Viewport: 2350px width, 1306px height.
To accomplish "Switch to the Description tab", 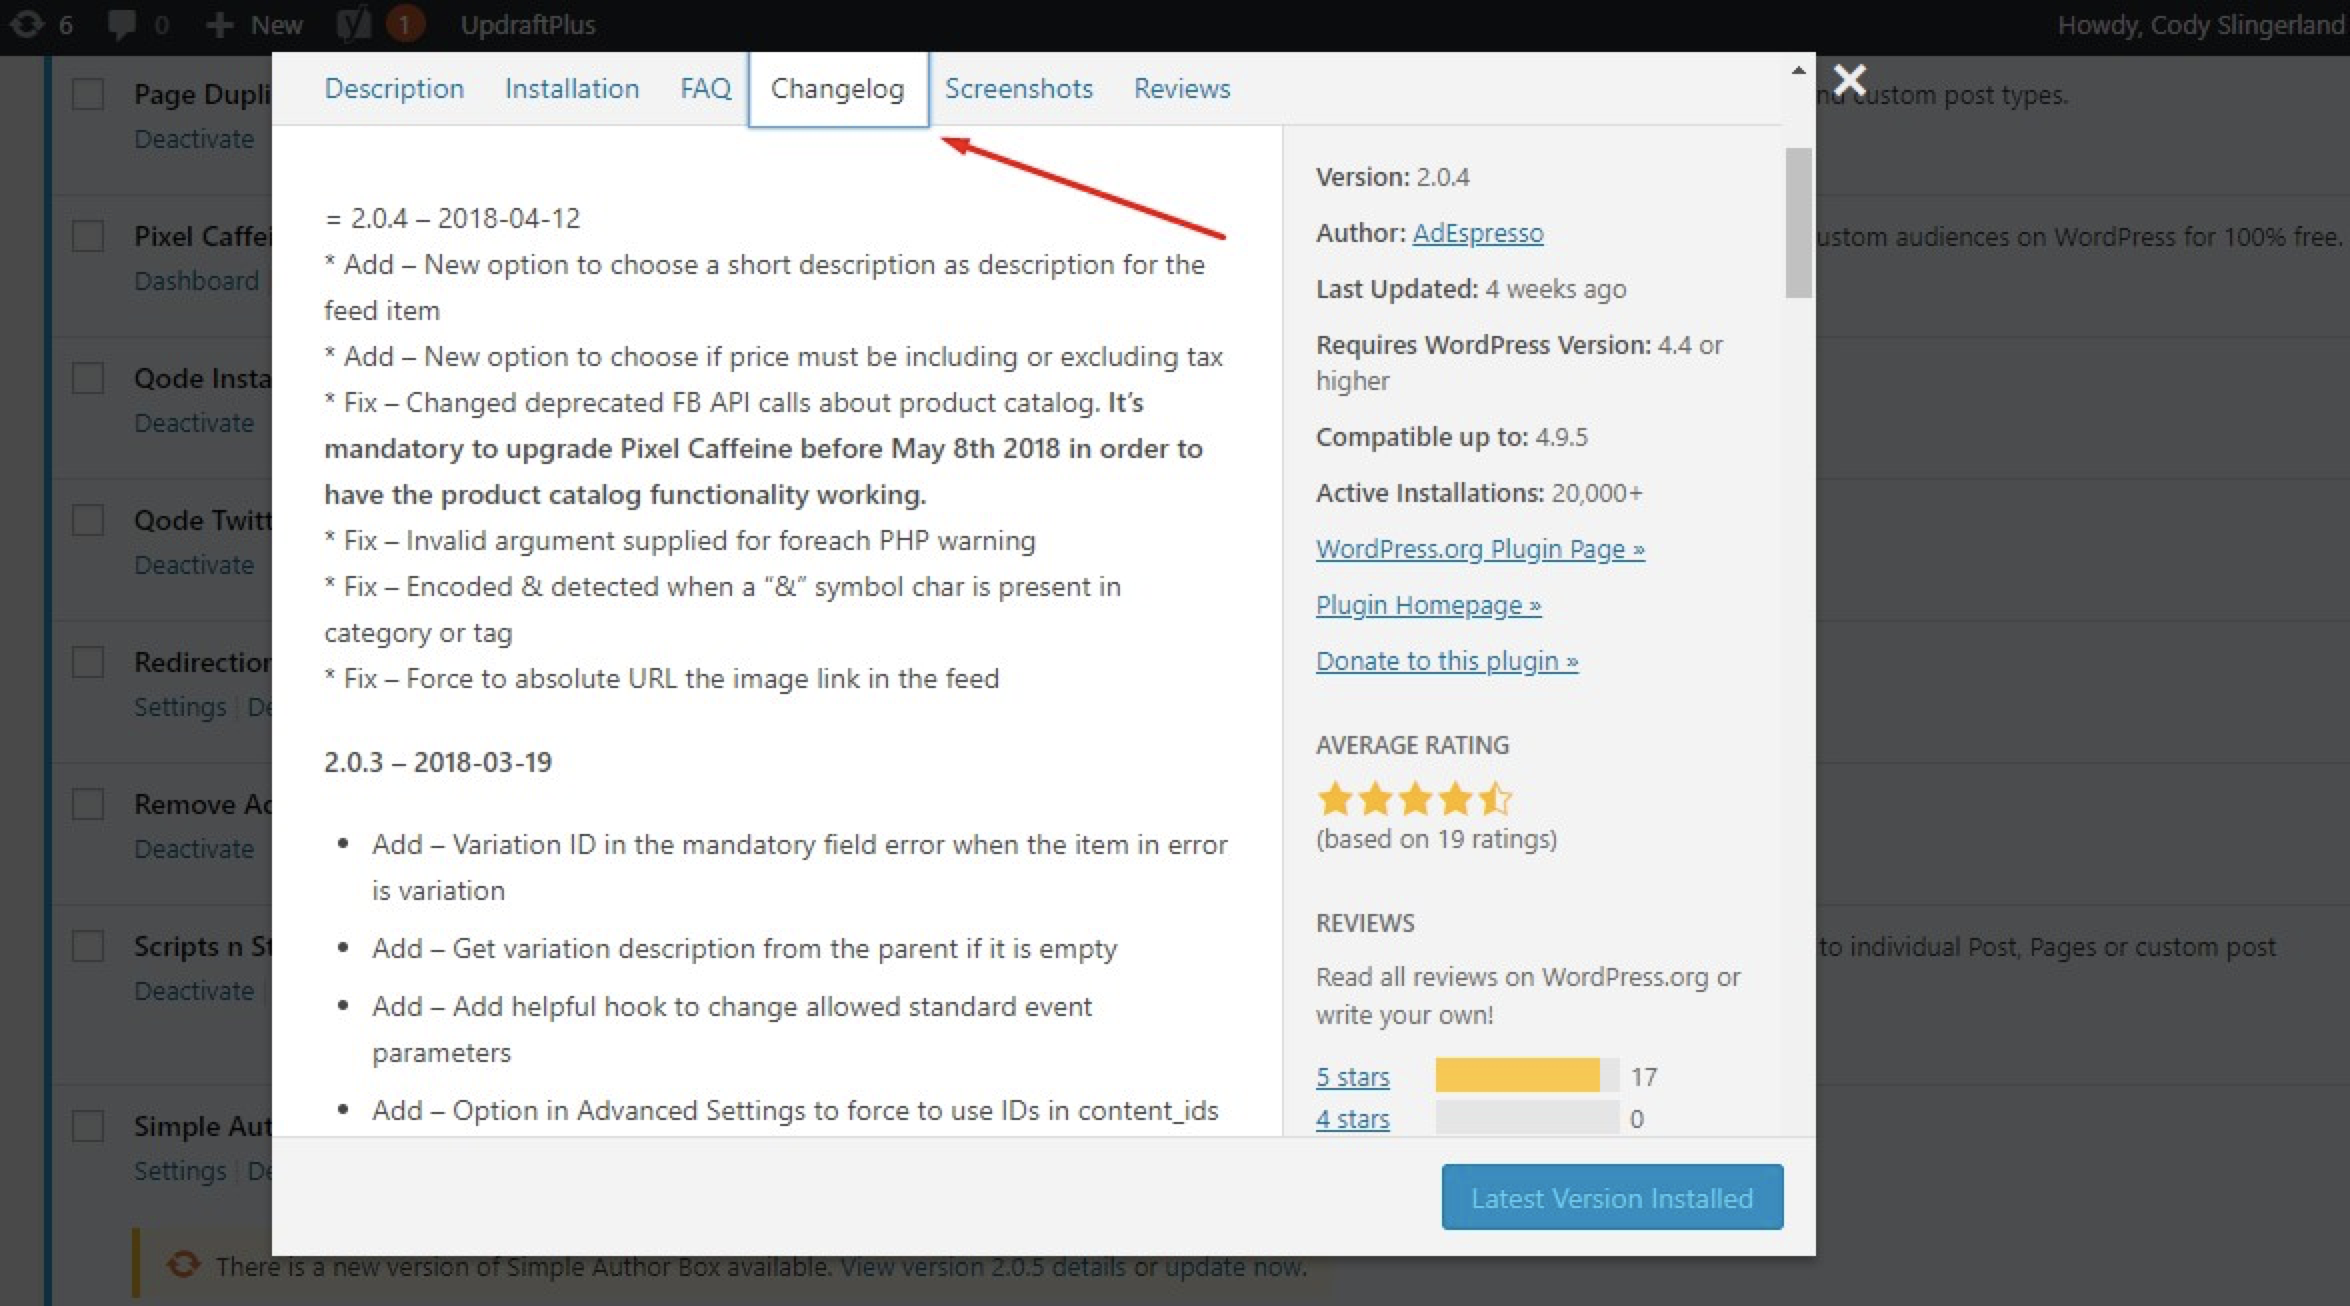I will coord(394,88).
